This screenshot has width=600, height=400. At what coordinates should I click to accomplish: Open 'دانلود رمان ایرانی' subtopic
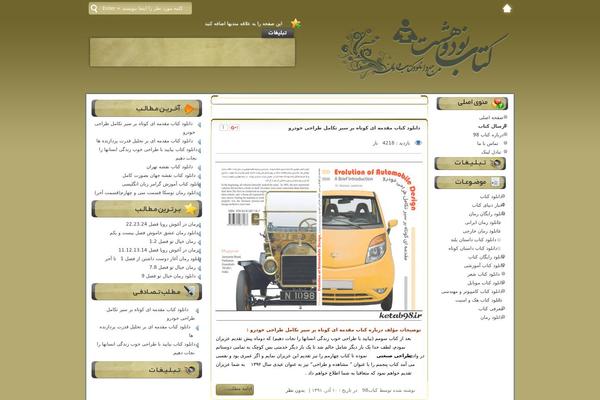coord(483,223)
